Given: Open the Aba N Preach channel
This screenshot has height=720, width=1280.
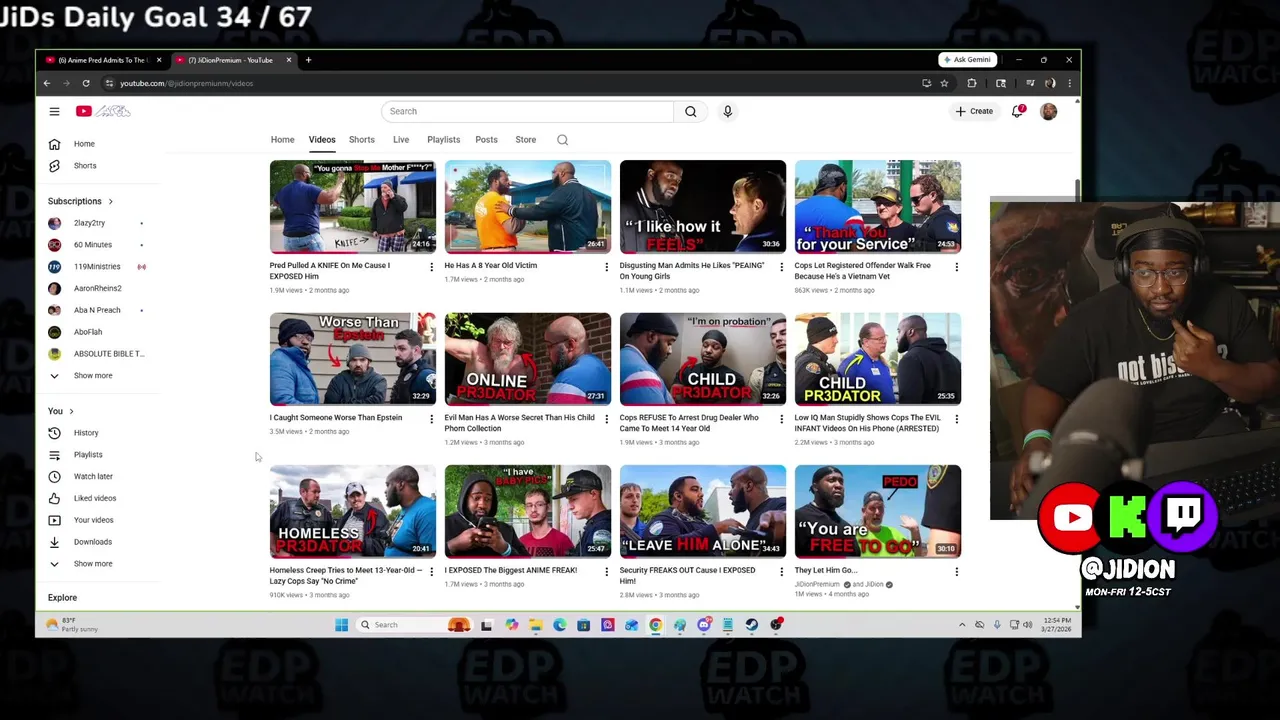Looking at the screenshot, I should coord(98,310).
